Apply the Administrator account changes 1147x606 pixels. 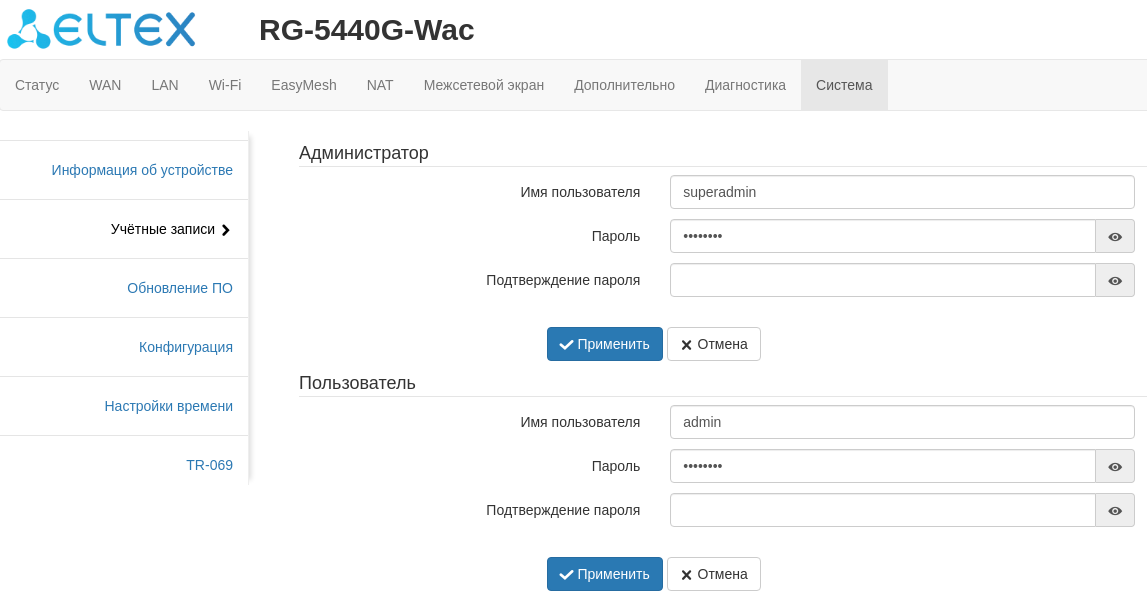(604, 344)
